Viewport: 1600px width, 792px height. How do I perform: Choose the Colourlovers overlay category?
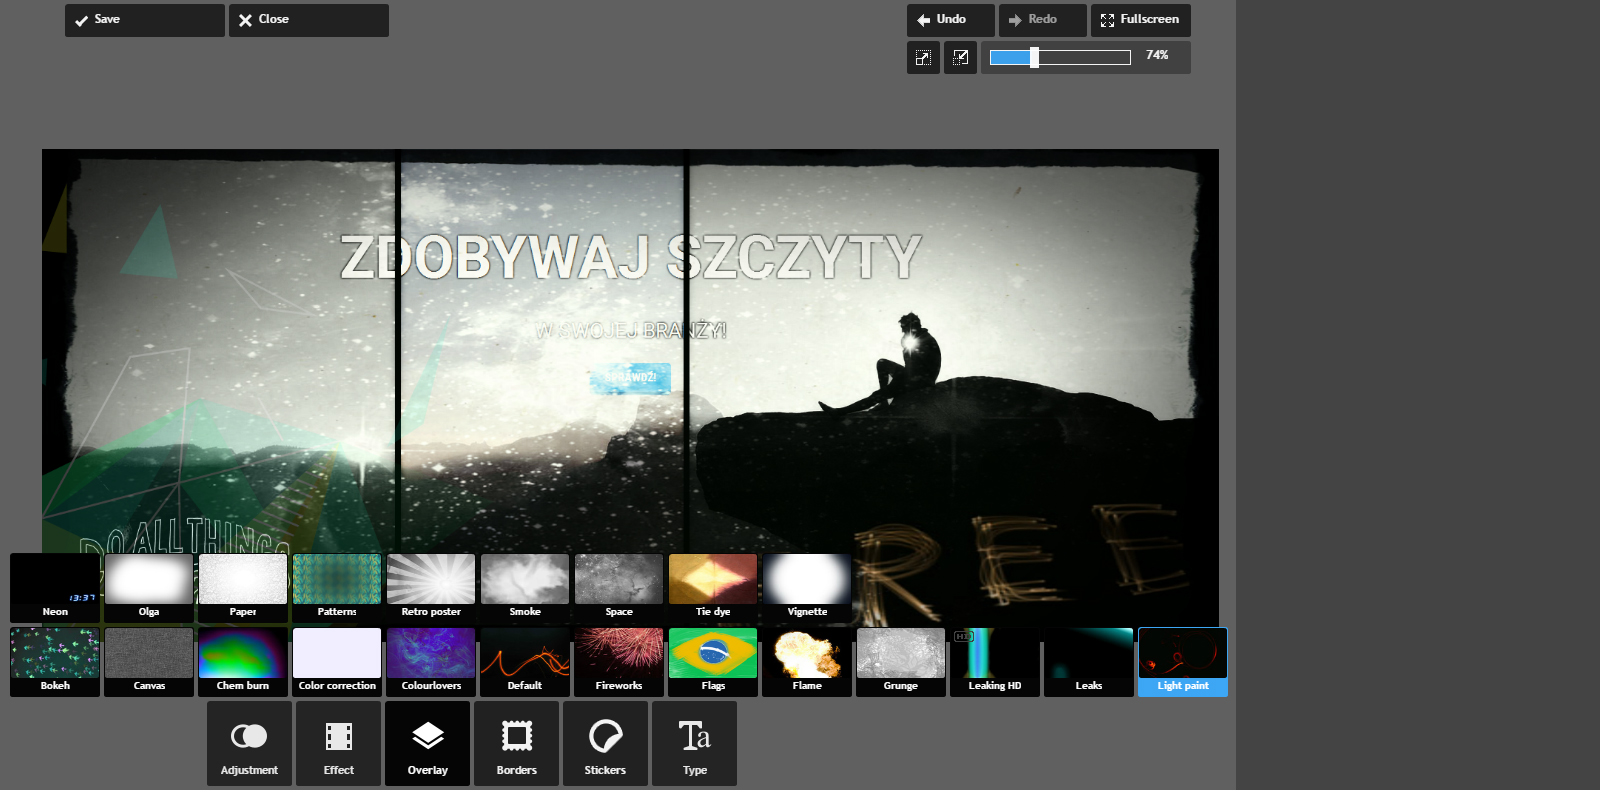point(431,662)
